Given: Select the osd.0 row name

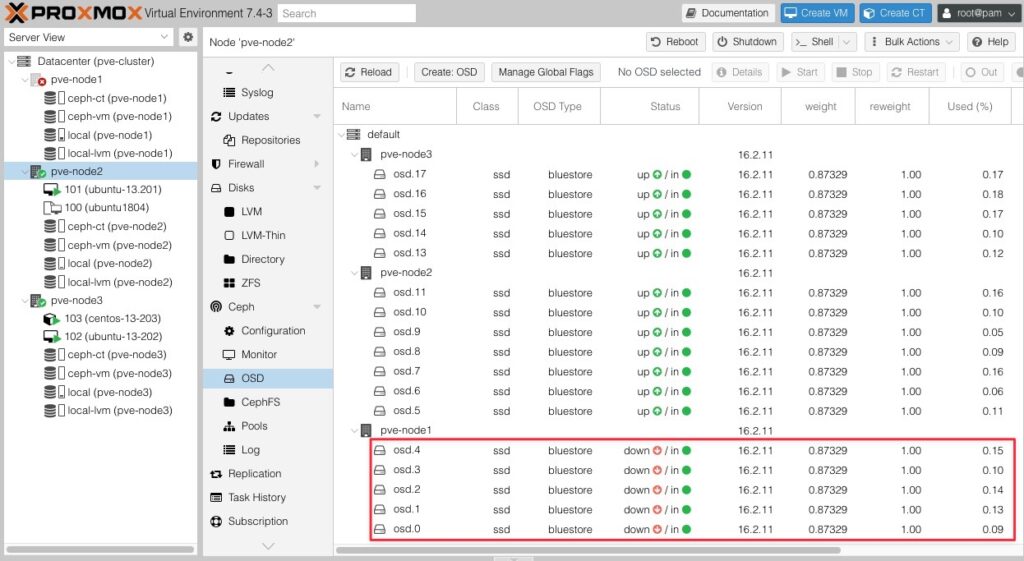Looking at the screenshot, I should click(406, 529).
